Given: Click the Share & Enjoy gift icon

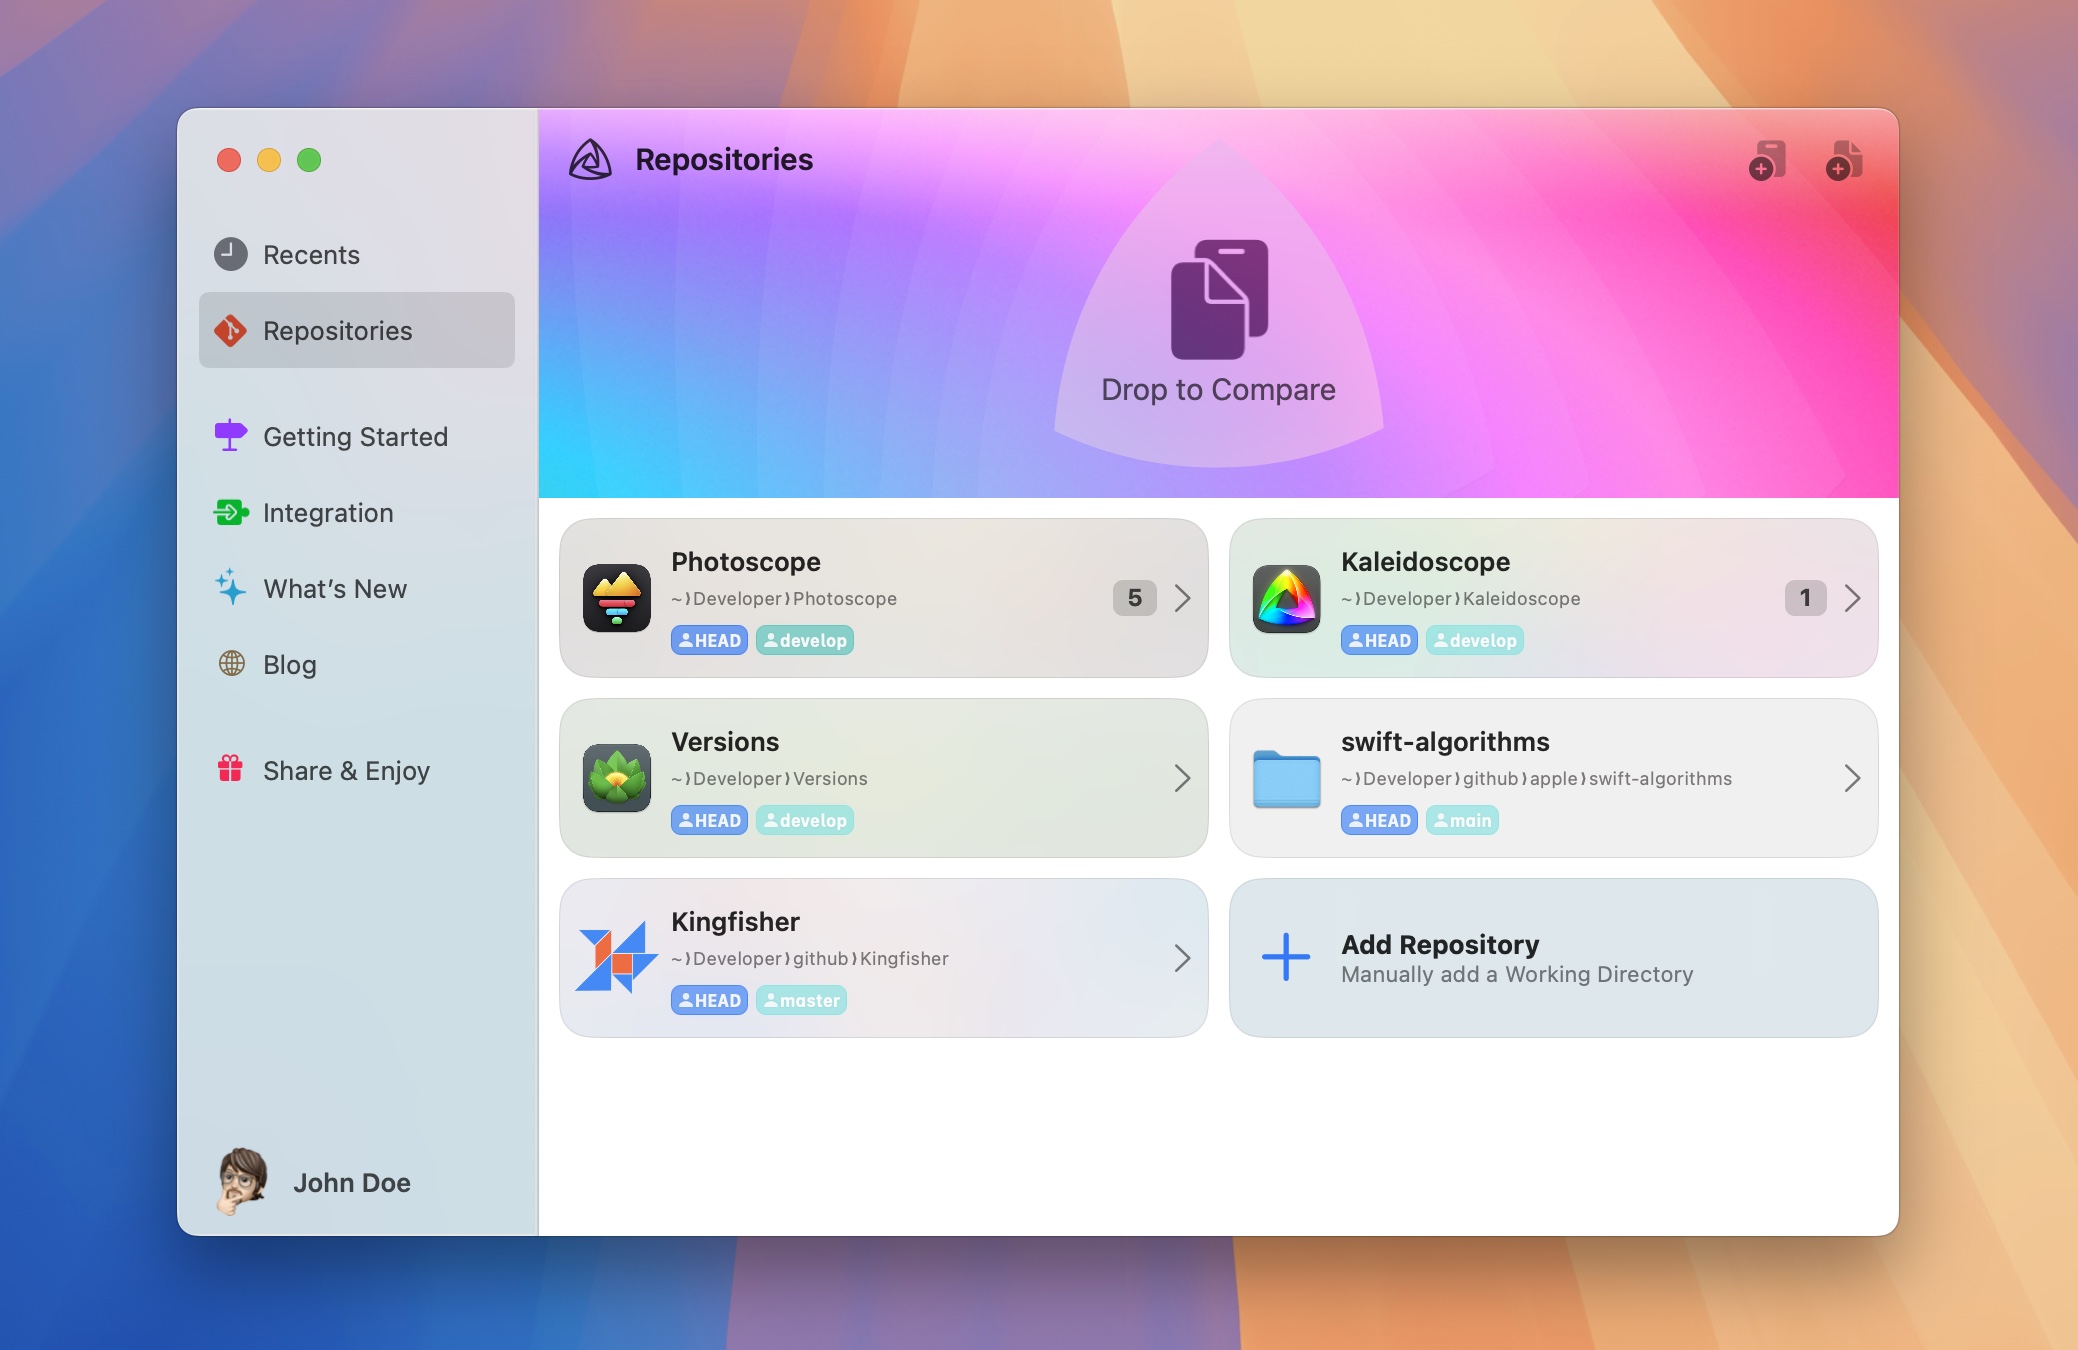Looking at the screenshot, I should [231, 768].
